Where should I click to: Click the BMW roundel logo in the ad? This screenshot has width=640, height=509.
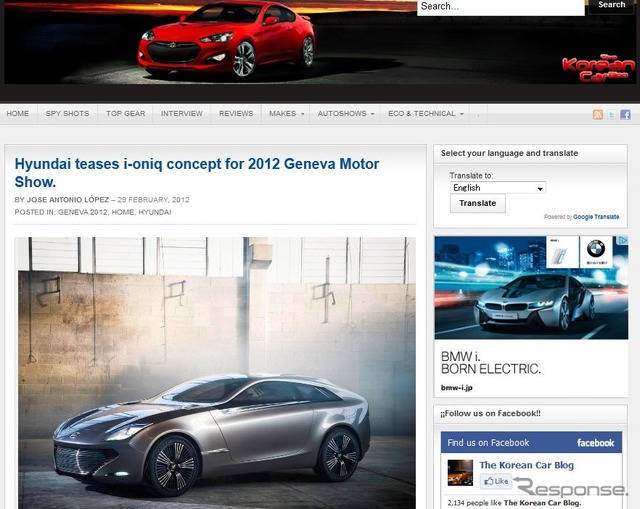(596, 250)
